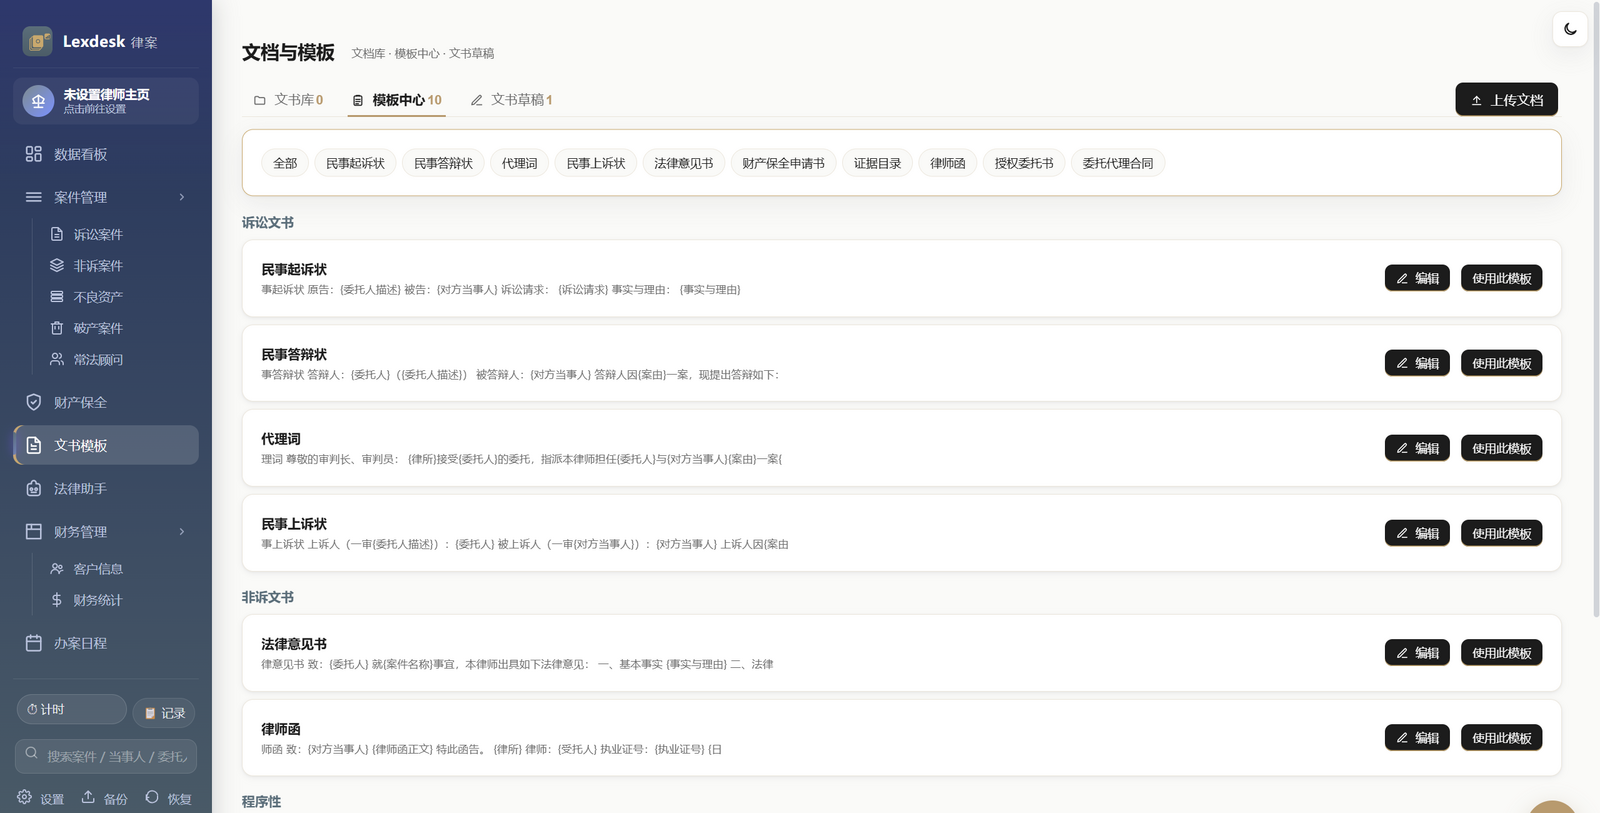This screenshot has height=813, width=1600.
Task: Filter by 代理词 chip
Action: tap(519, 163)
